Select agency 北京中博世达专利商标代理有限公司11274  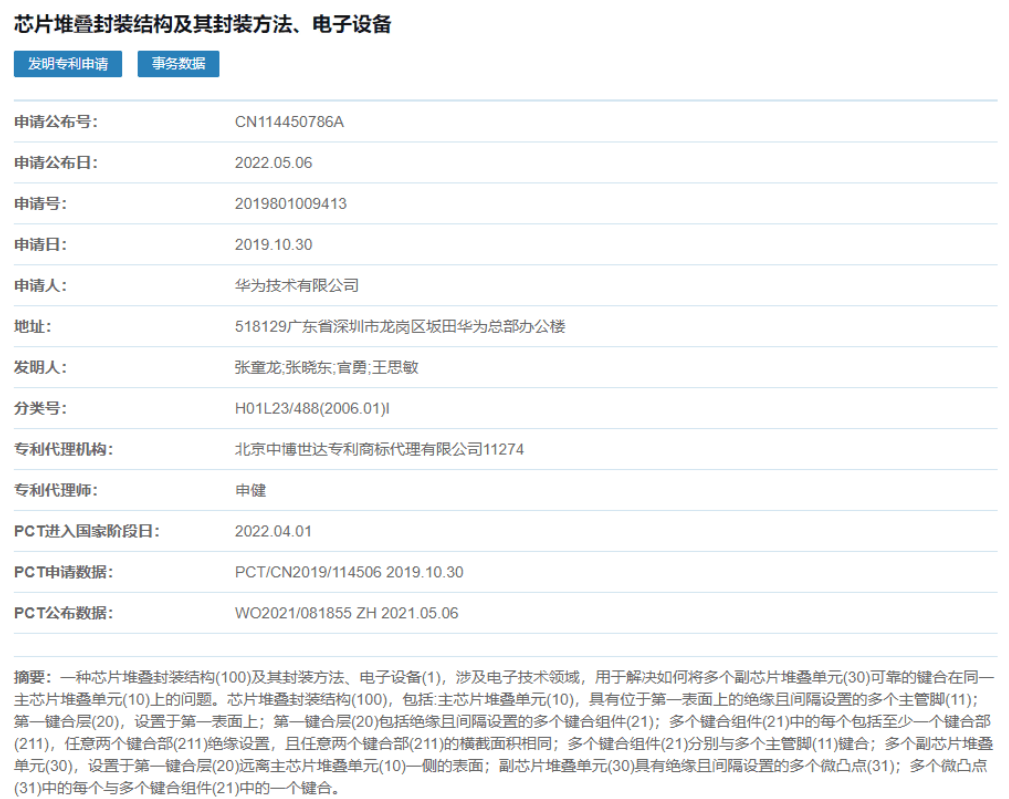pos(379,449)
